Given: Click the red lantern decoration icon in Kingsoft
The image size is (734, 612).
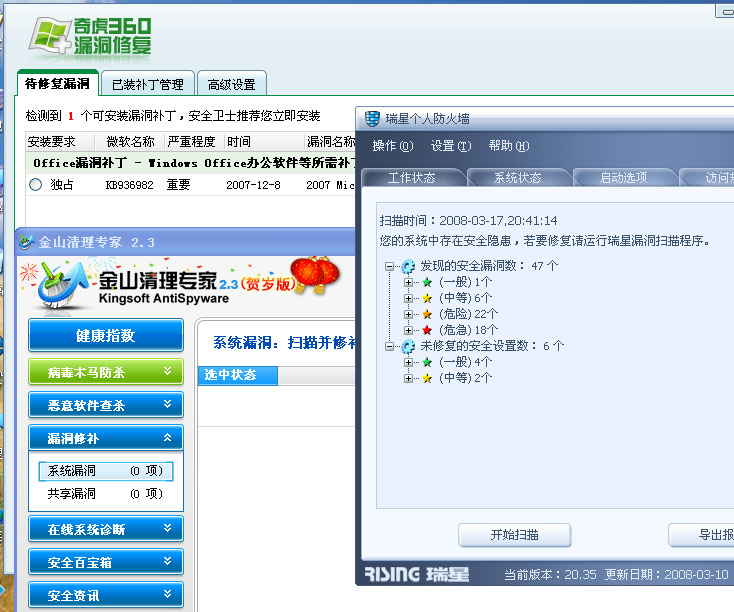Looking at the screenshot, I should click(x=315, y=274).
